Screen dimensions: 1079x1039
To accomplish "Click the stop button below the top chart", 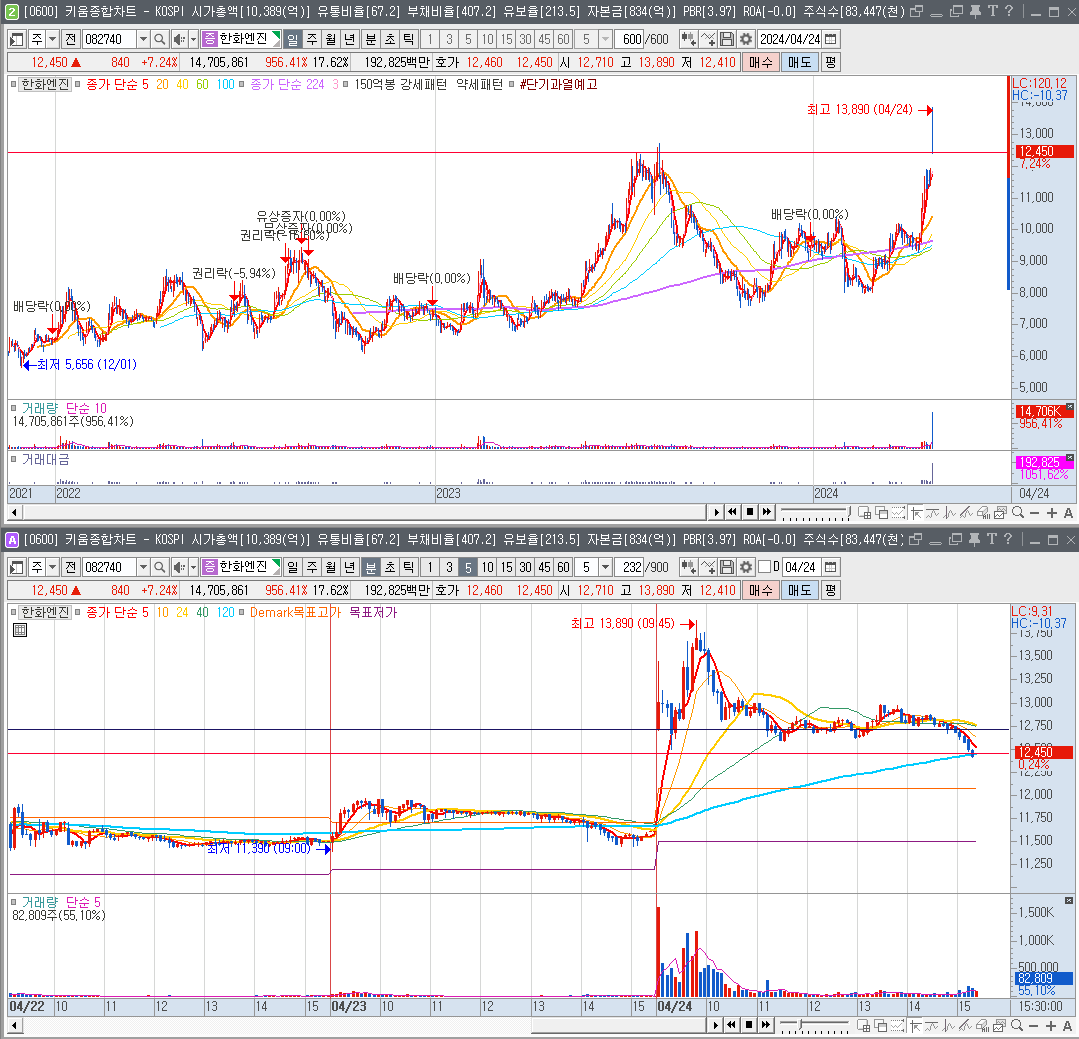I will [x=749, y=512].
